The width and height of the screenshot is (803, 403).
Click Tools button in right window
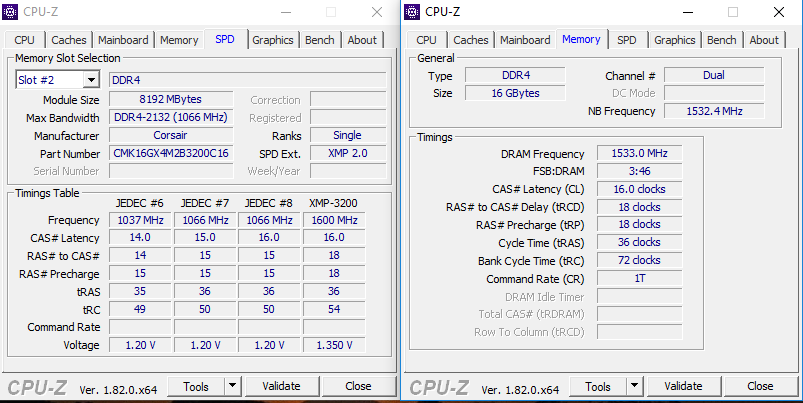coord(598,386)
